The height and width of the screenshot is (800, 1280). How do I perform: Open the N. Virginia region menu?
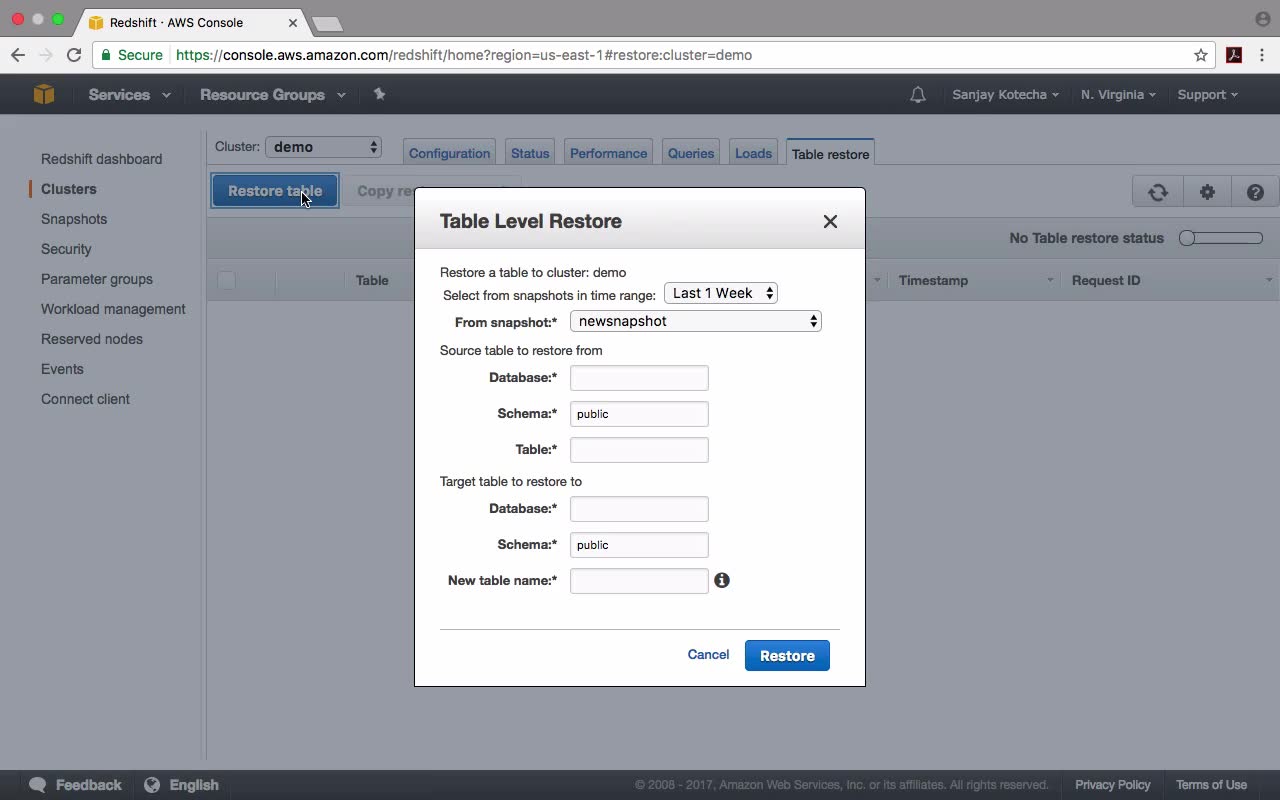coord(1118,95)
